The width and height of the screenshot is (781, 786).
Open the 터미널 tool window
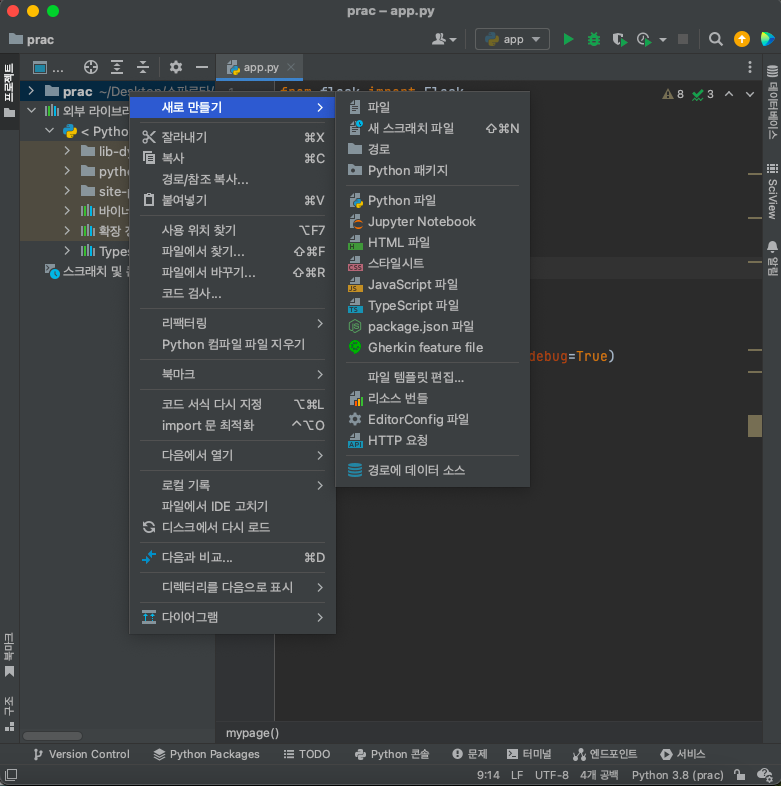pyautogui.click(x=529, y=754)
